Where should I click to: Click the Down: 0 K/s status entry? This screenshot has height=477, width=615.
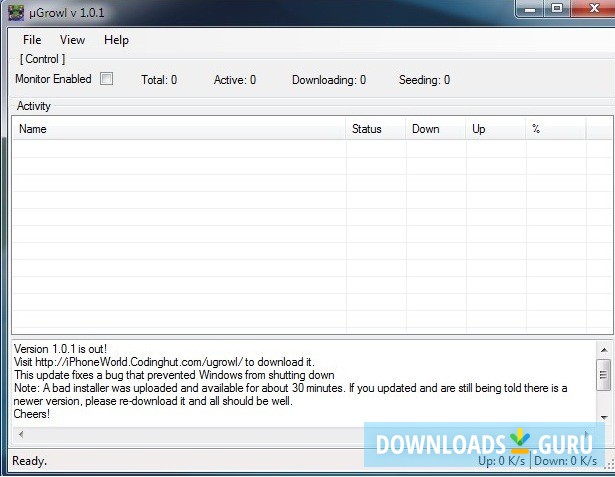[565, 461]
